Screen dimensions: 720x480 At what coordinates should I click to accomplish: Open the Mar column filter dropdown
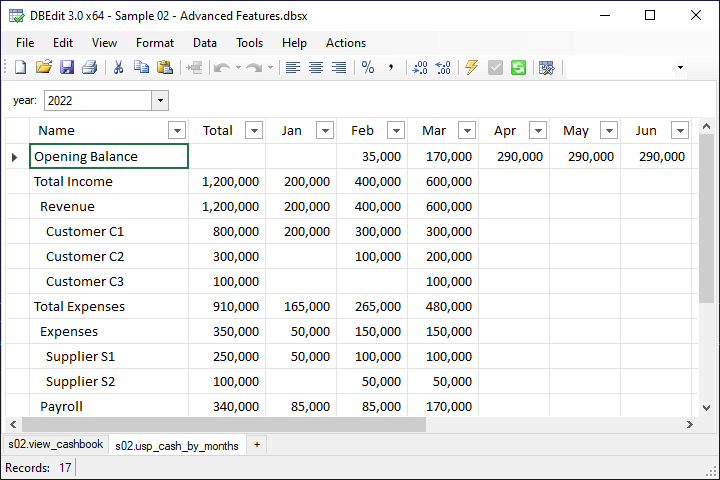click(467, 130)
